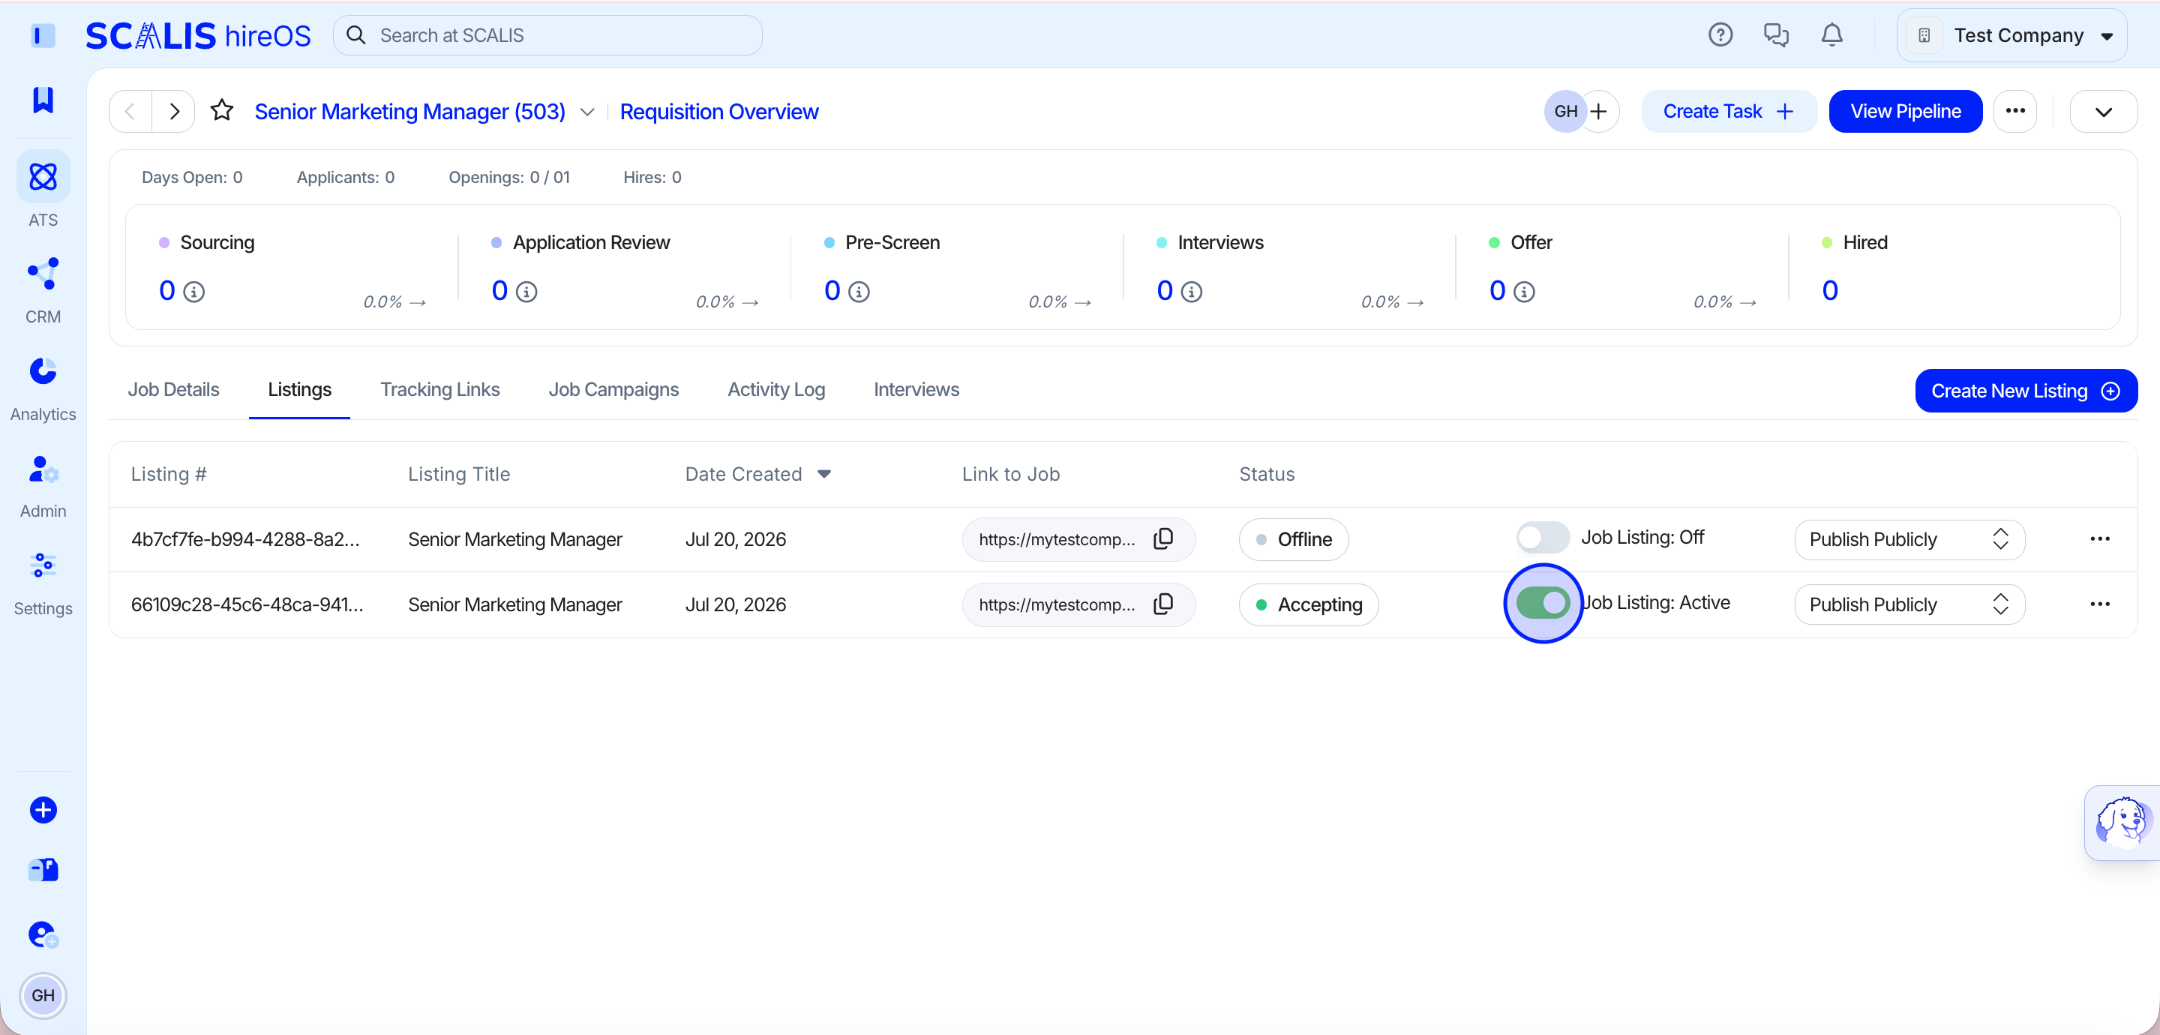Open the notifications bell
This screenshot has height=1035, width=2160.
tap(1832, 35)
